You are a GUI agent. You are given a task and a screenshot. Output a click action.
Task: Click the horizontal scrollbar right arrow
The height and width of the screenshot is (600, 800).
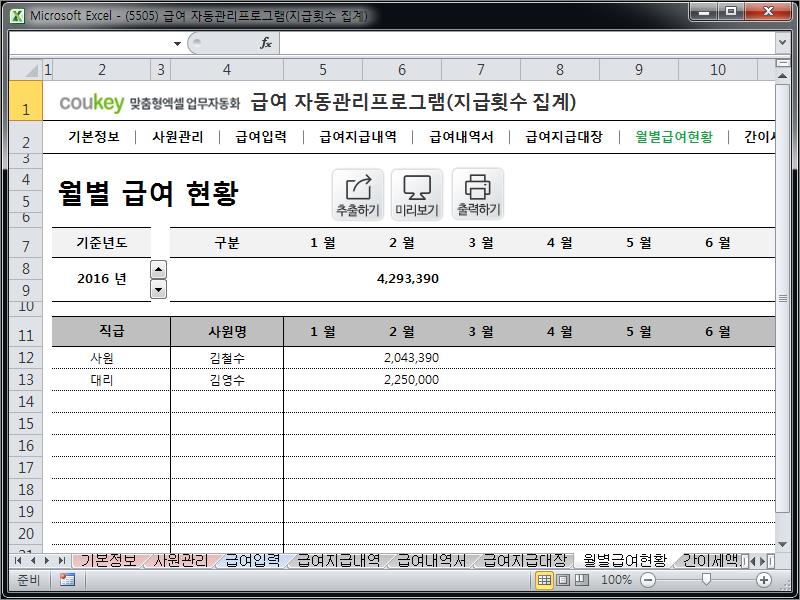[763, 561]
